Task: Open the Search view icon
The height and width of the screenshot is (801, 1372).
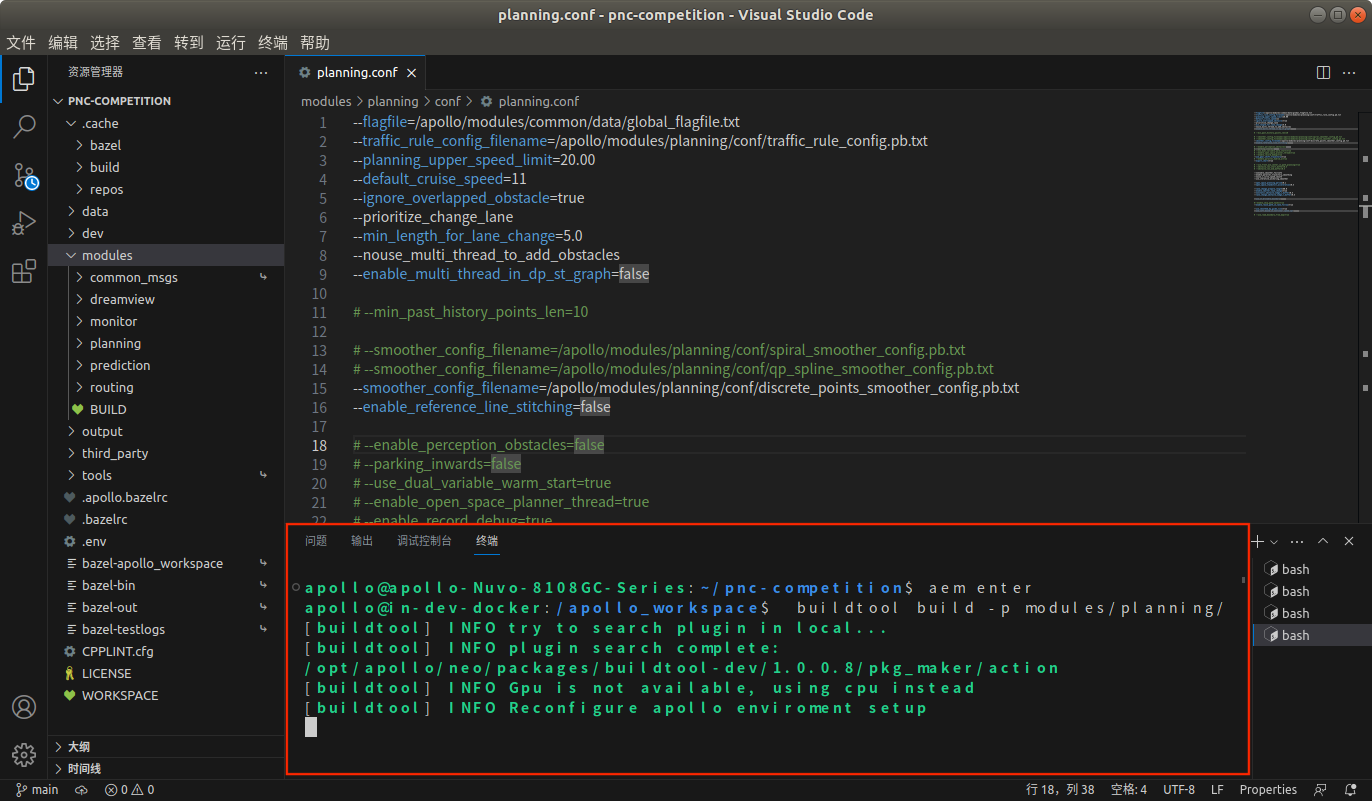Action: pos(24,127)
